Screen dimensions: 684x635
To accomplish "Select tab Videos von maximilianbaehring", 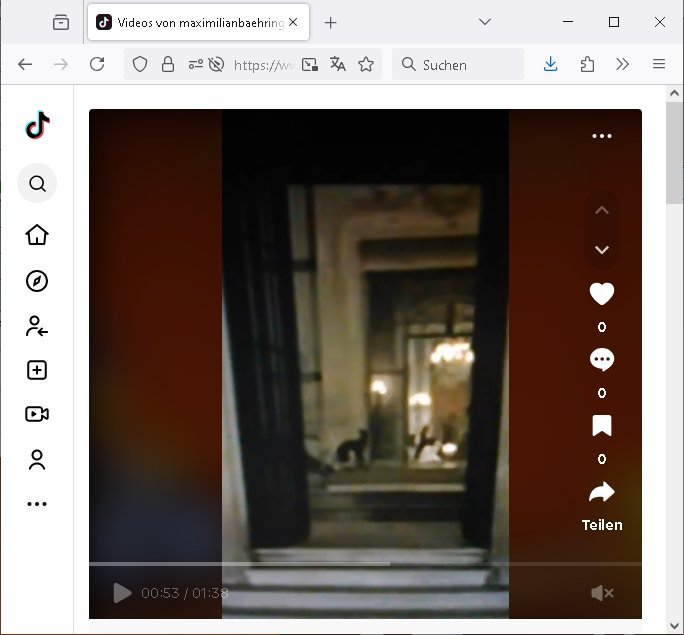I will click(x=198, y=22).
